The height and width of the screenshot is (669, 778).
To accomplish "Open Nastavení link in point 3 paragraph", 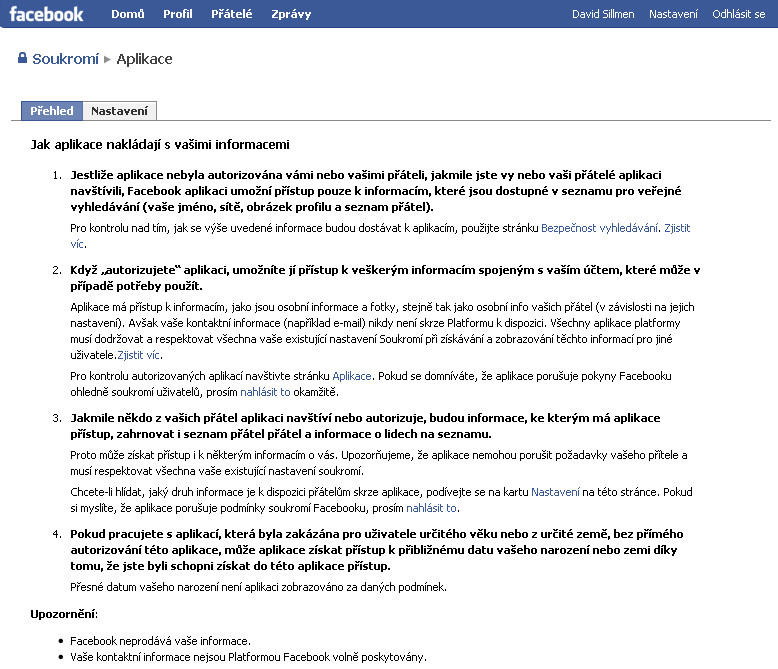I will (555, 492).
